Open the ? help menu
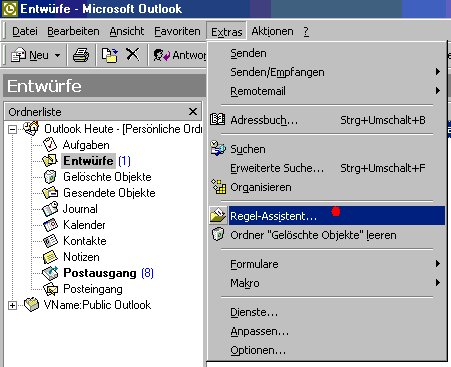 (x=306, y=32)
